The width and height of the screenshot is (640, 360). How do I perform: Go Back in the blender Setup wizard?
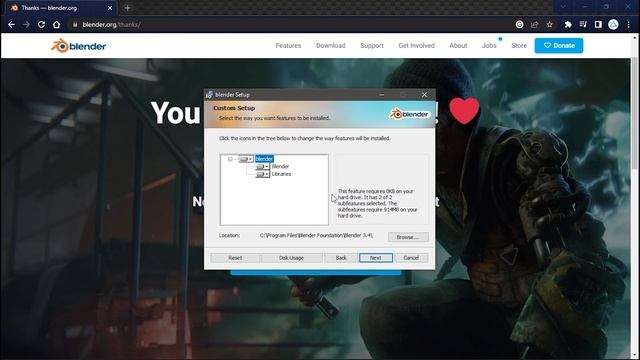coord(341,258)
